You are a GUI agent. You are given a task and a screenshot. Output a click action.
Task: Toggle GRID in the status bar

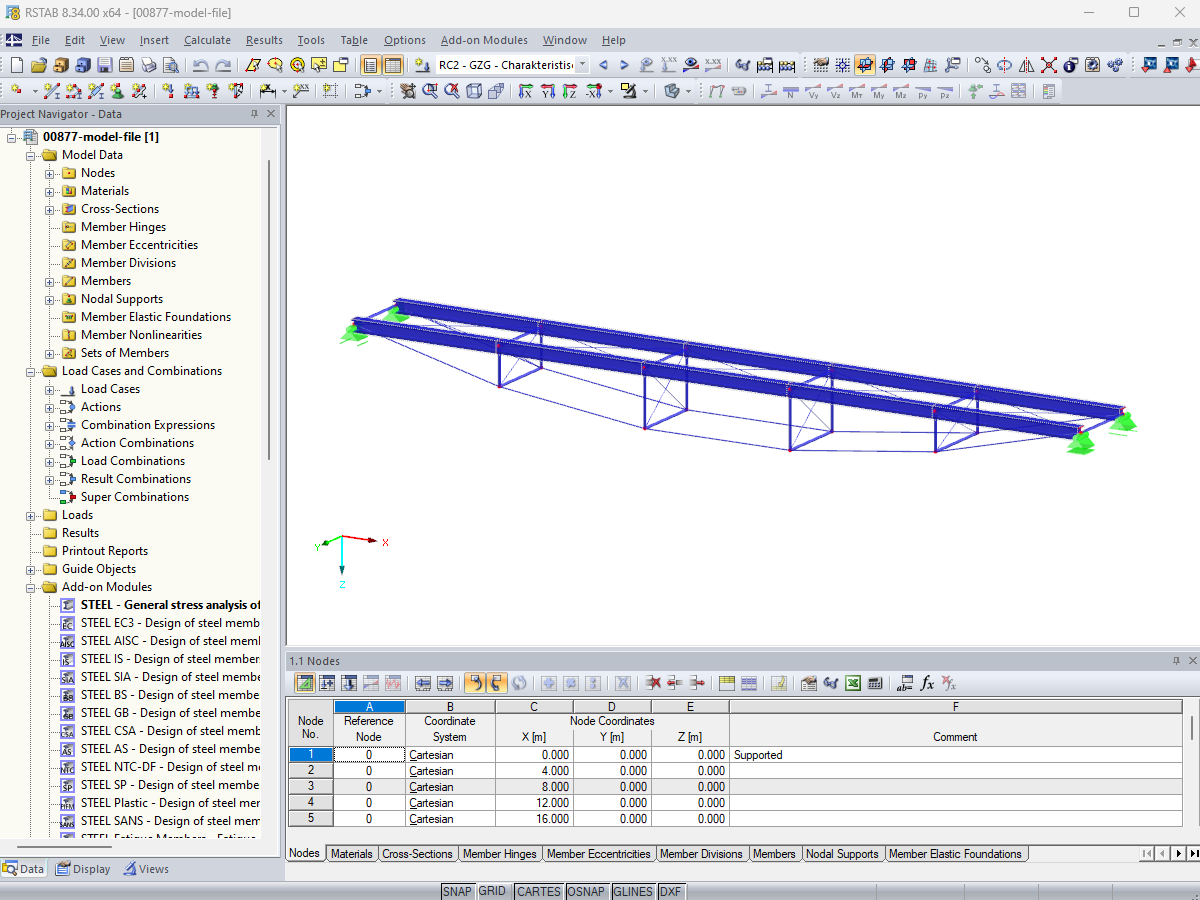pos(492,892)
